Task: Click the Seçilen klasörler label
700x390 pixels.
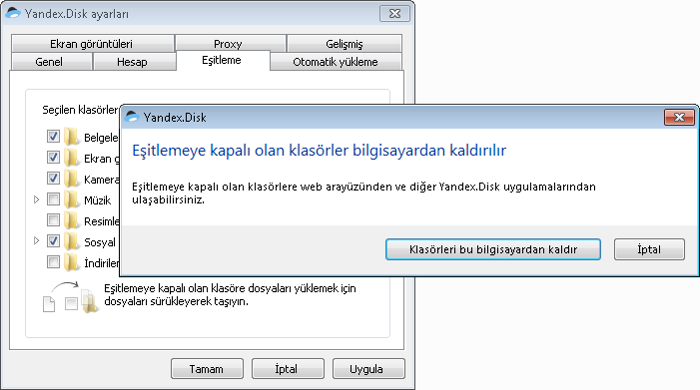Action: (80, 110)
